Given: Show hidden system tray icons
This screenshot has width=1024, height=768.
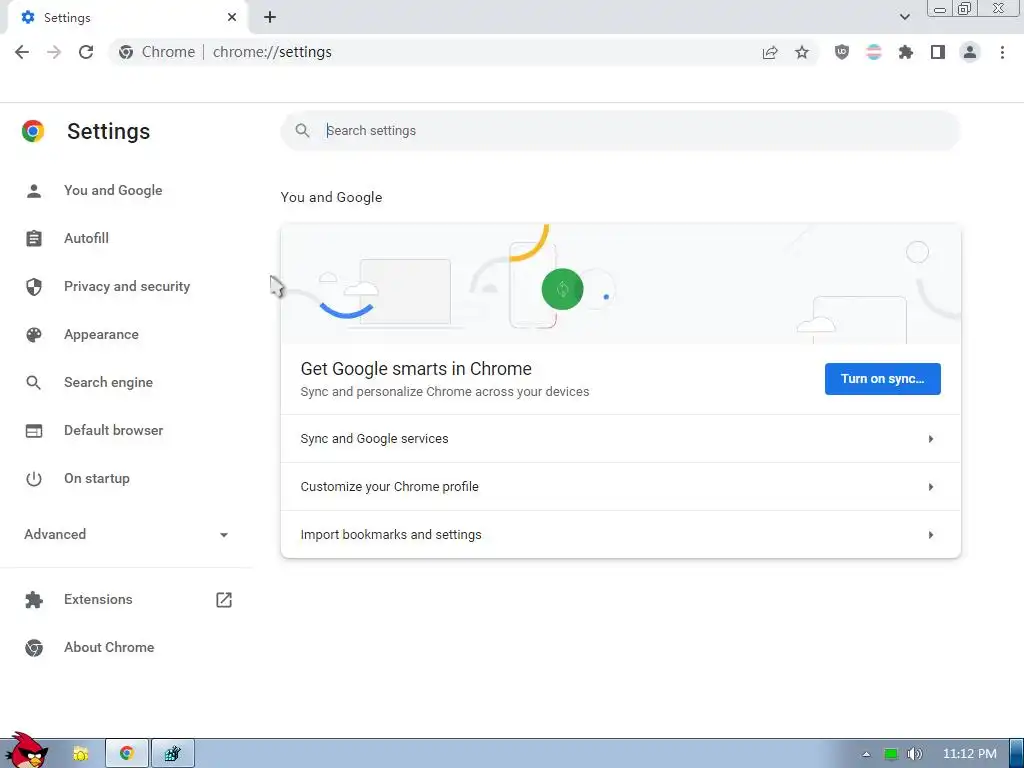Looking at the screenshot, I should click(866, 754).
